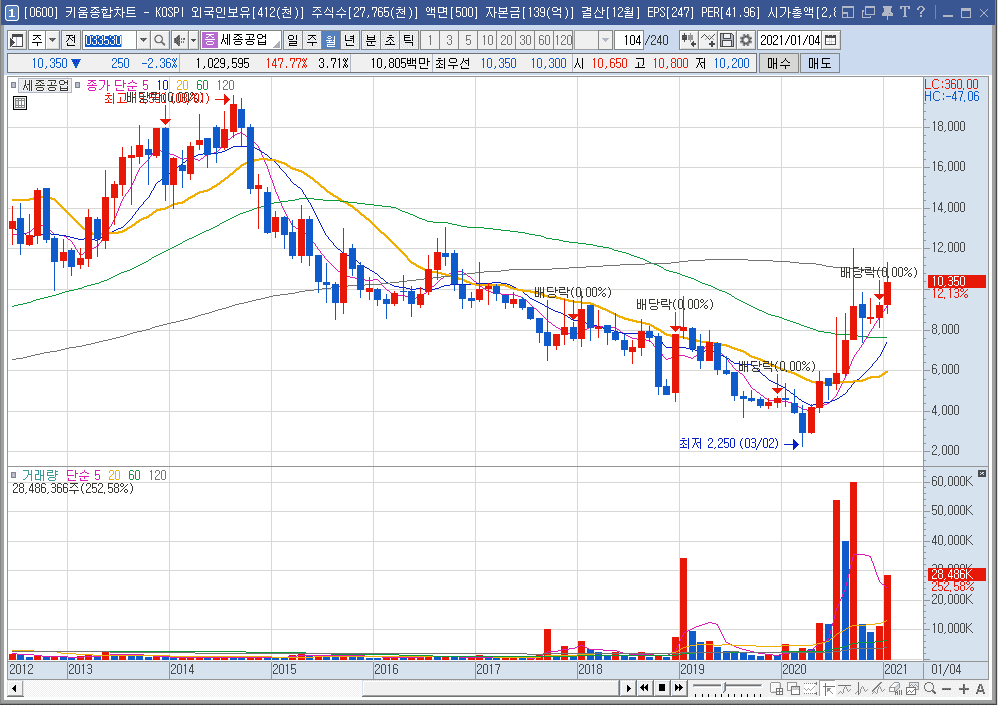Click the chart layout icon at toolbar start
This screenshot has width=999, height=705.
coord(17,41)
